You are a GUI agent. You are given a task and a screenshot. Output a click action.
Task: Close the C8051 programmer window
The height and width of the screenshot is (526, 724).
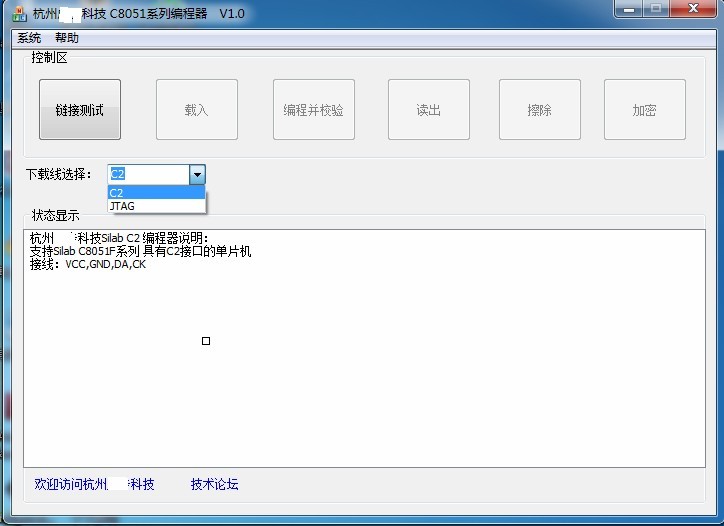693,10
